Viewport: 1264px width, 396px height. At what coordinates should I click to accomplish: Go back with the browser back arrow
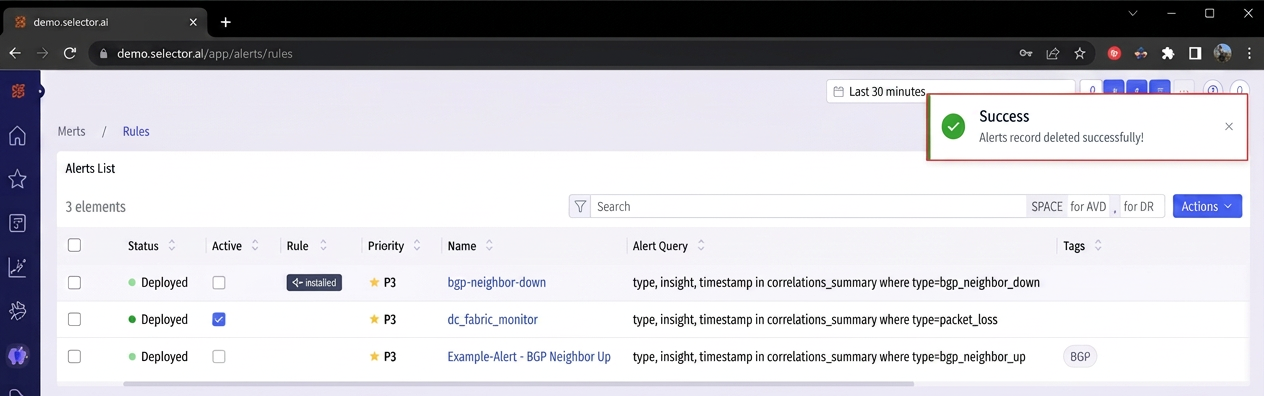15,53
